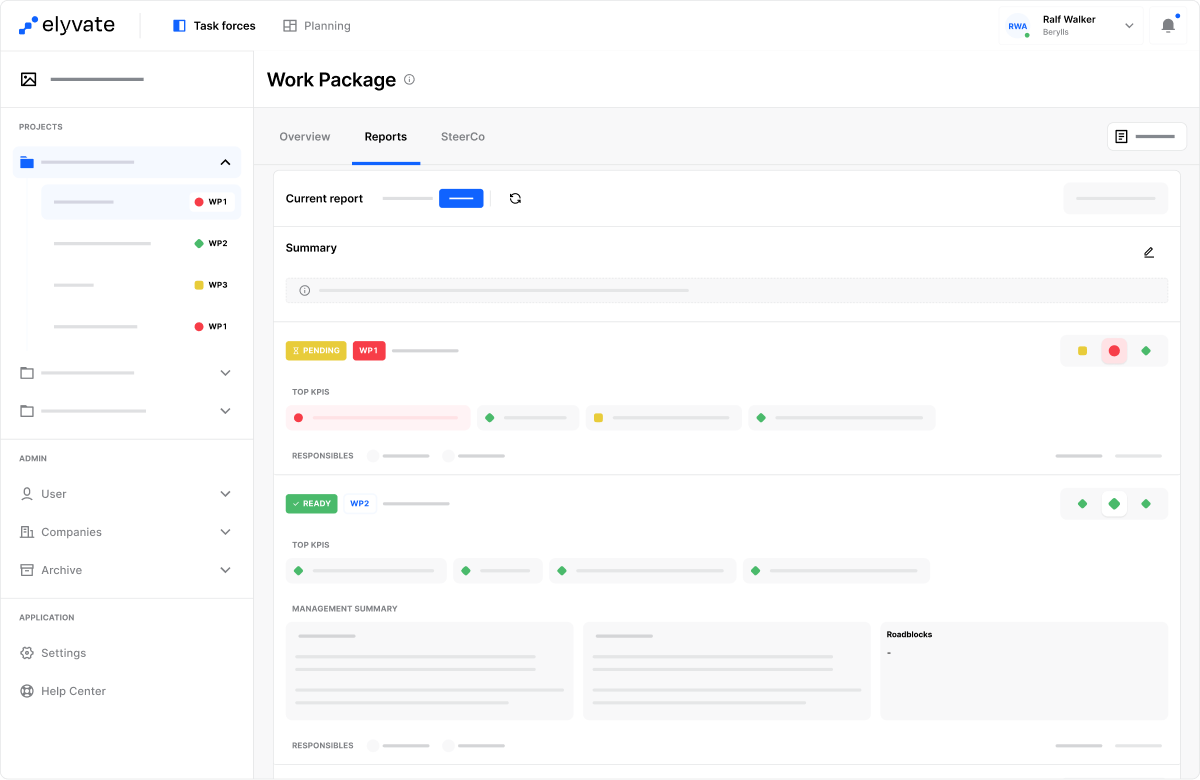The width and height of the screenshot is (1200, 780).
Task: Edit the Summary with the pencil icon
Action: tap(1149, 252)
